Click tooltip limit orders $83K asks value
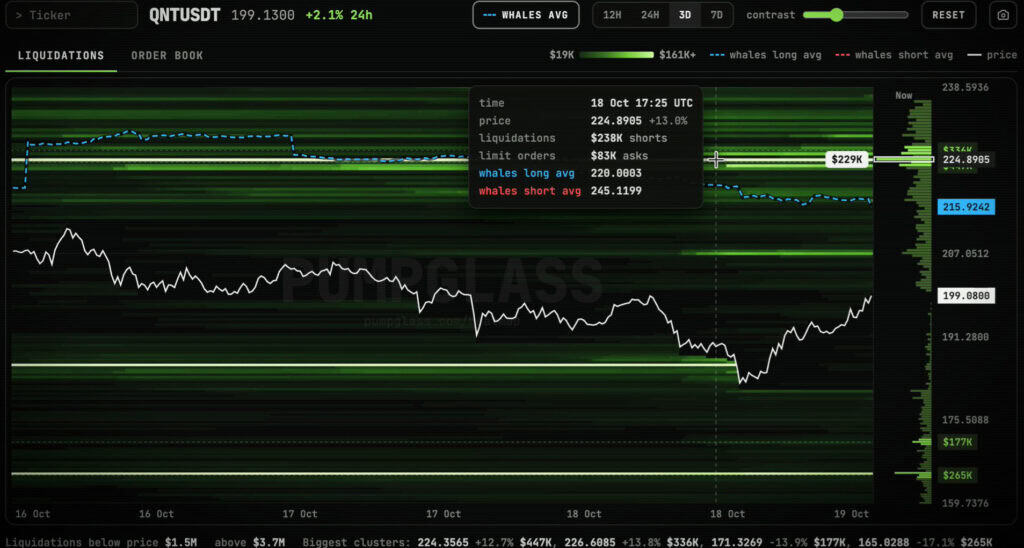Viewport: 1024px width, 548px height. tap(620, 156)
